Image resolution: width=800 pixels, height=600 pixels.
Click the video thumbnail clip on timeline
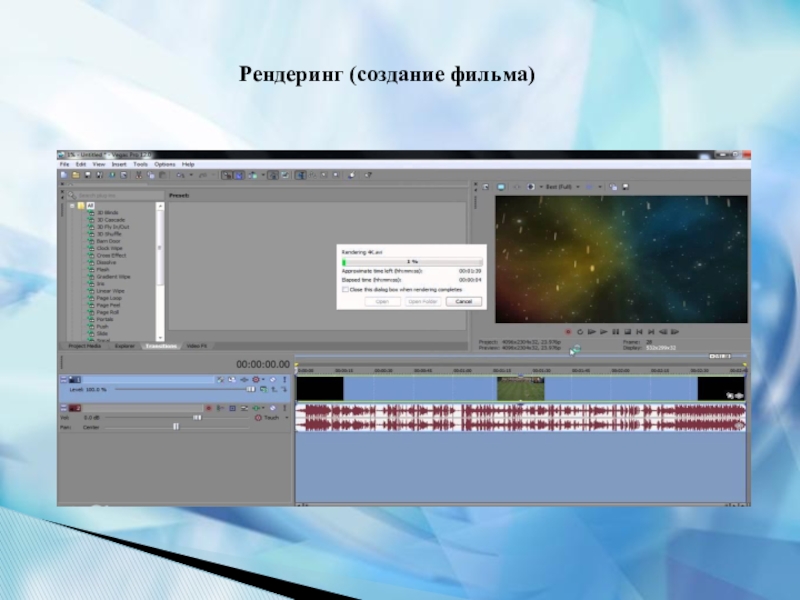[521, 388]
